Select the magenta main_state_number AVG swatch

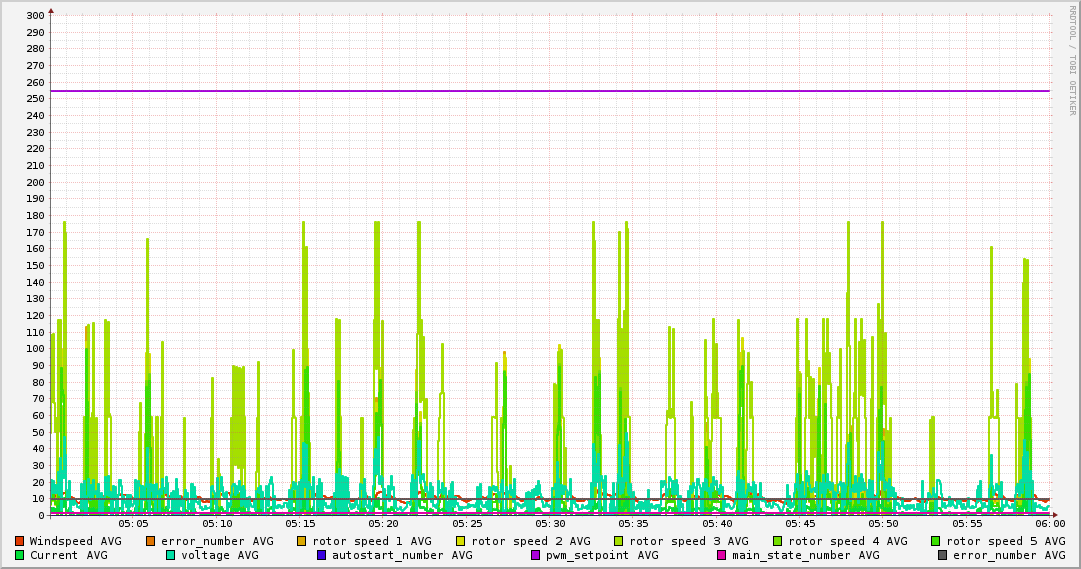[x=722, y=555]
